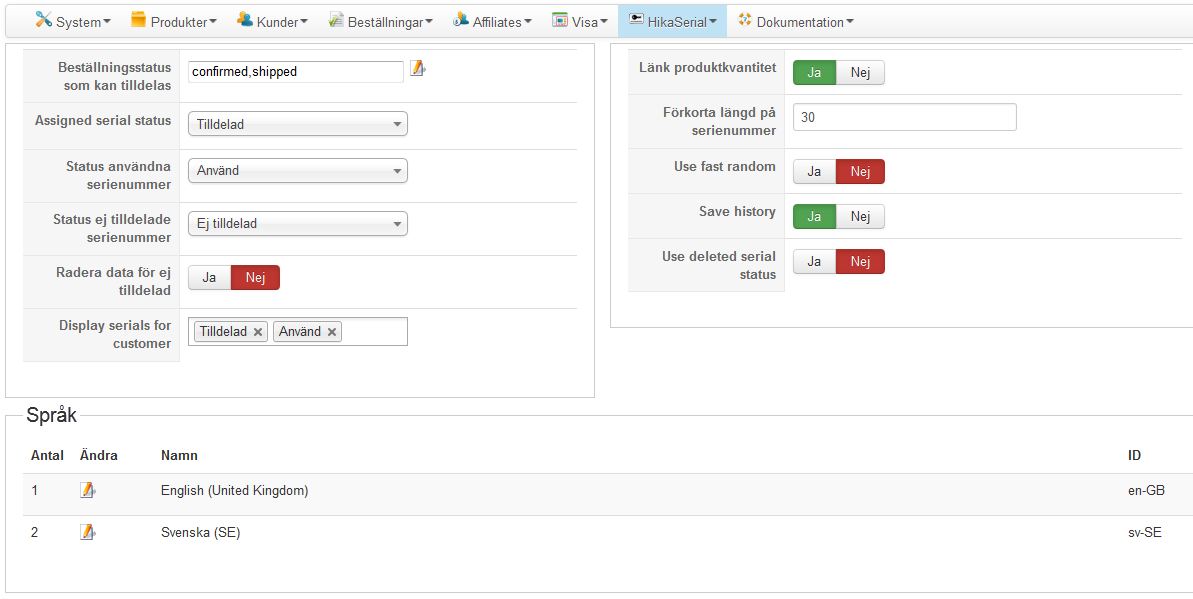The width and height of the screenshot is (1193, 599).
Task: Remove the Tilldelad tag from customer display
Action: [258, 332]
